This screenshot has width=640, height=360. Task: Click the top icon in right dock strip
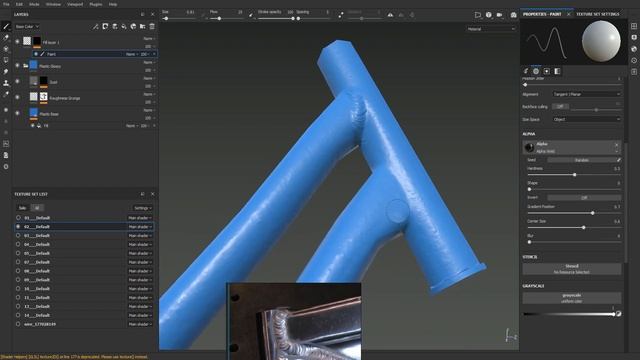(634, 26)
